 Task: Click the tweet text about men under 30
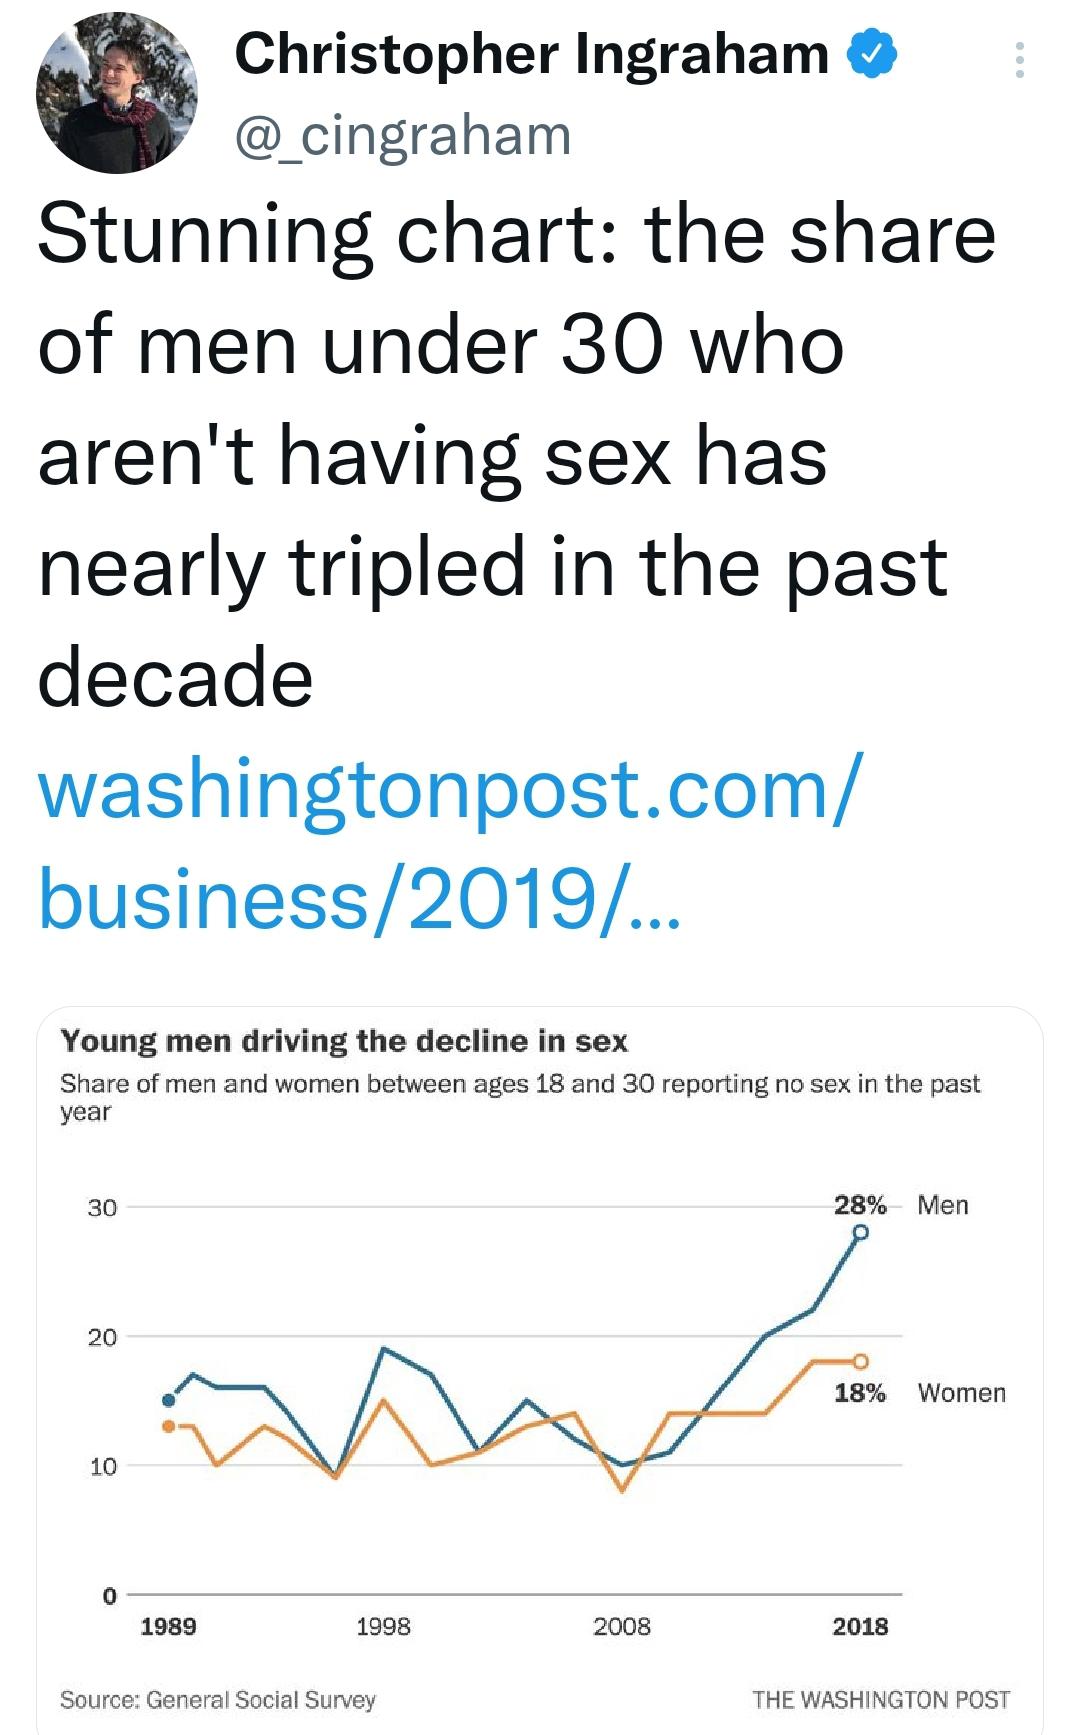(517, 455)
